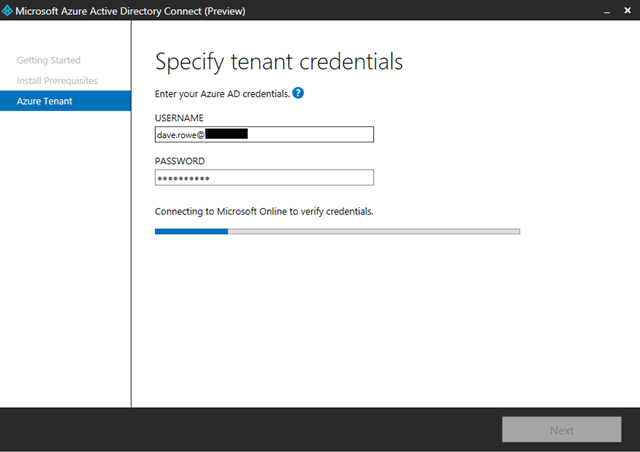Go to Getting Started step
Viewport: 640px width, 452px height.
(x=49, y=60)
